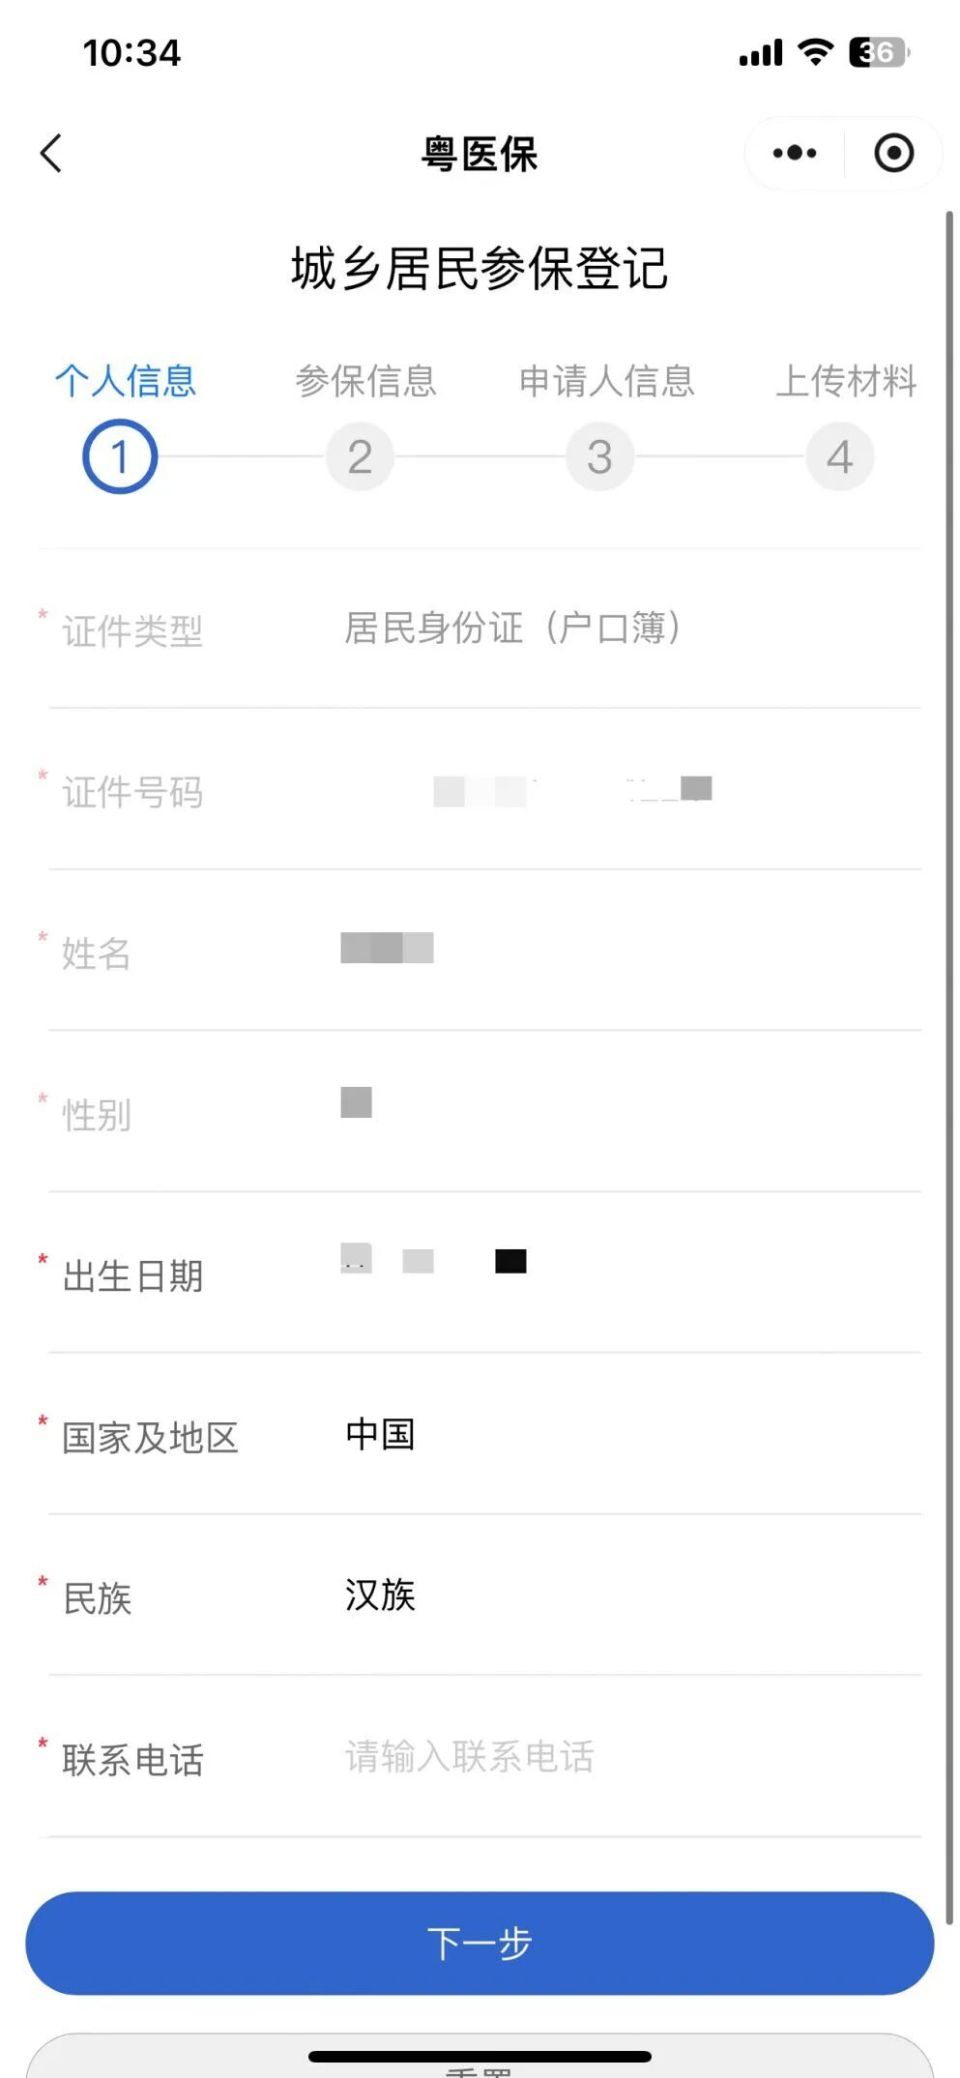Tap the cellular signal bars indicator
This screenshot has width=960, height=2078.
(762, 52)
